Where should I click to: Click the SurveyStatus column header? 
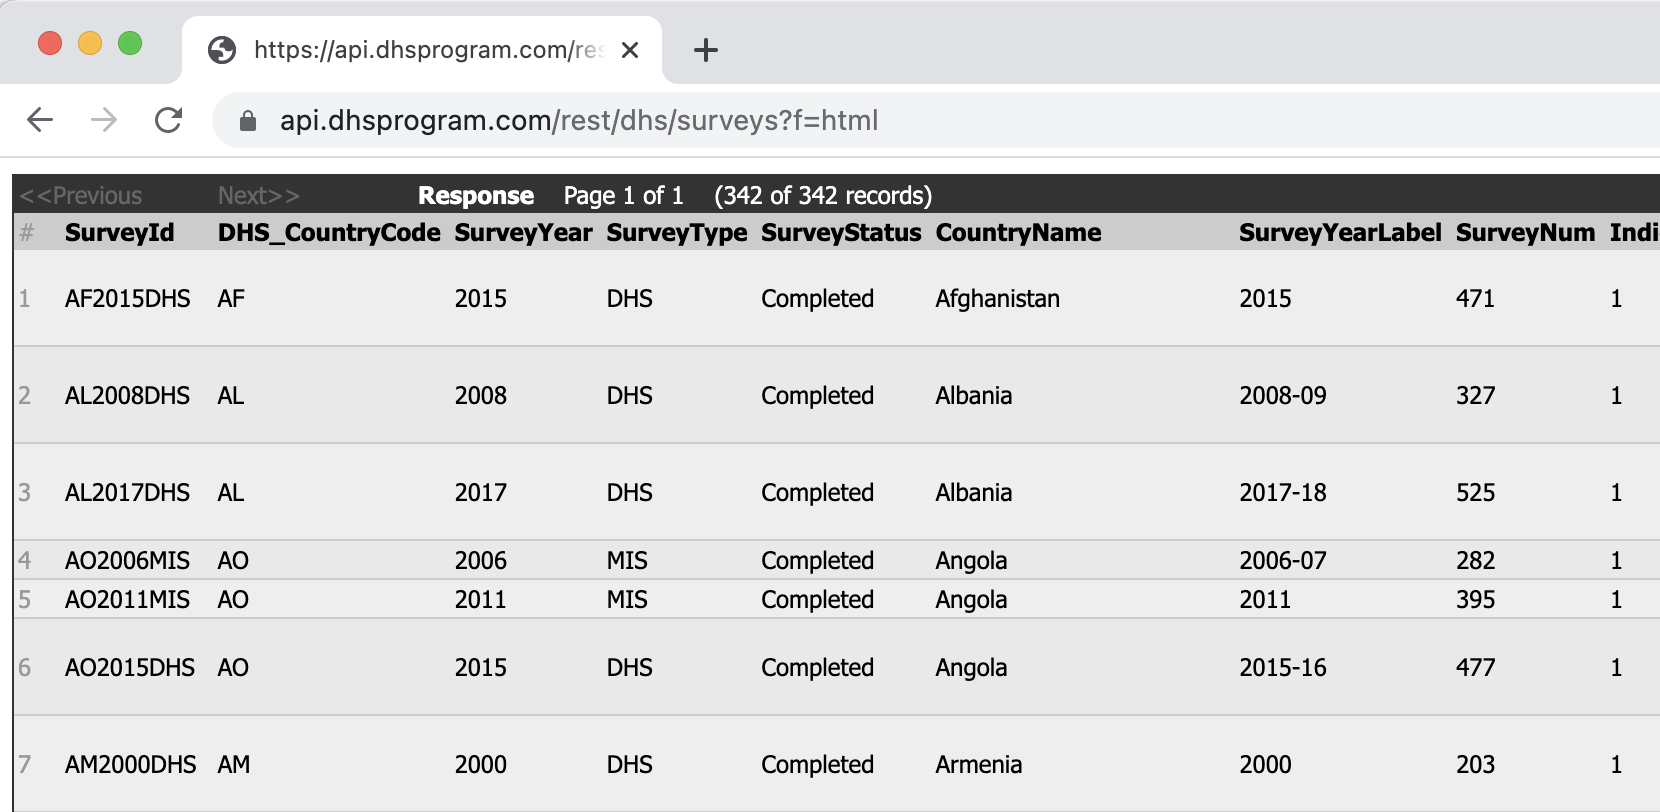coord(840,233)
